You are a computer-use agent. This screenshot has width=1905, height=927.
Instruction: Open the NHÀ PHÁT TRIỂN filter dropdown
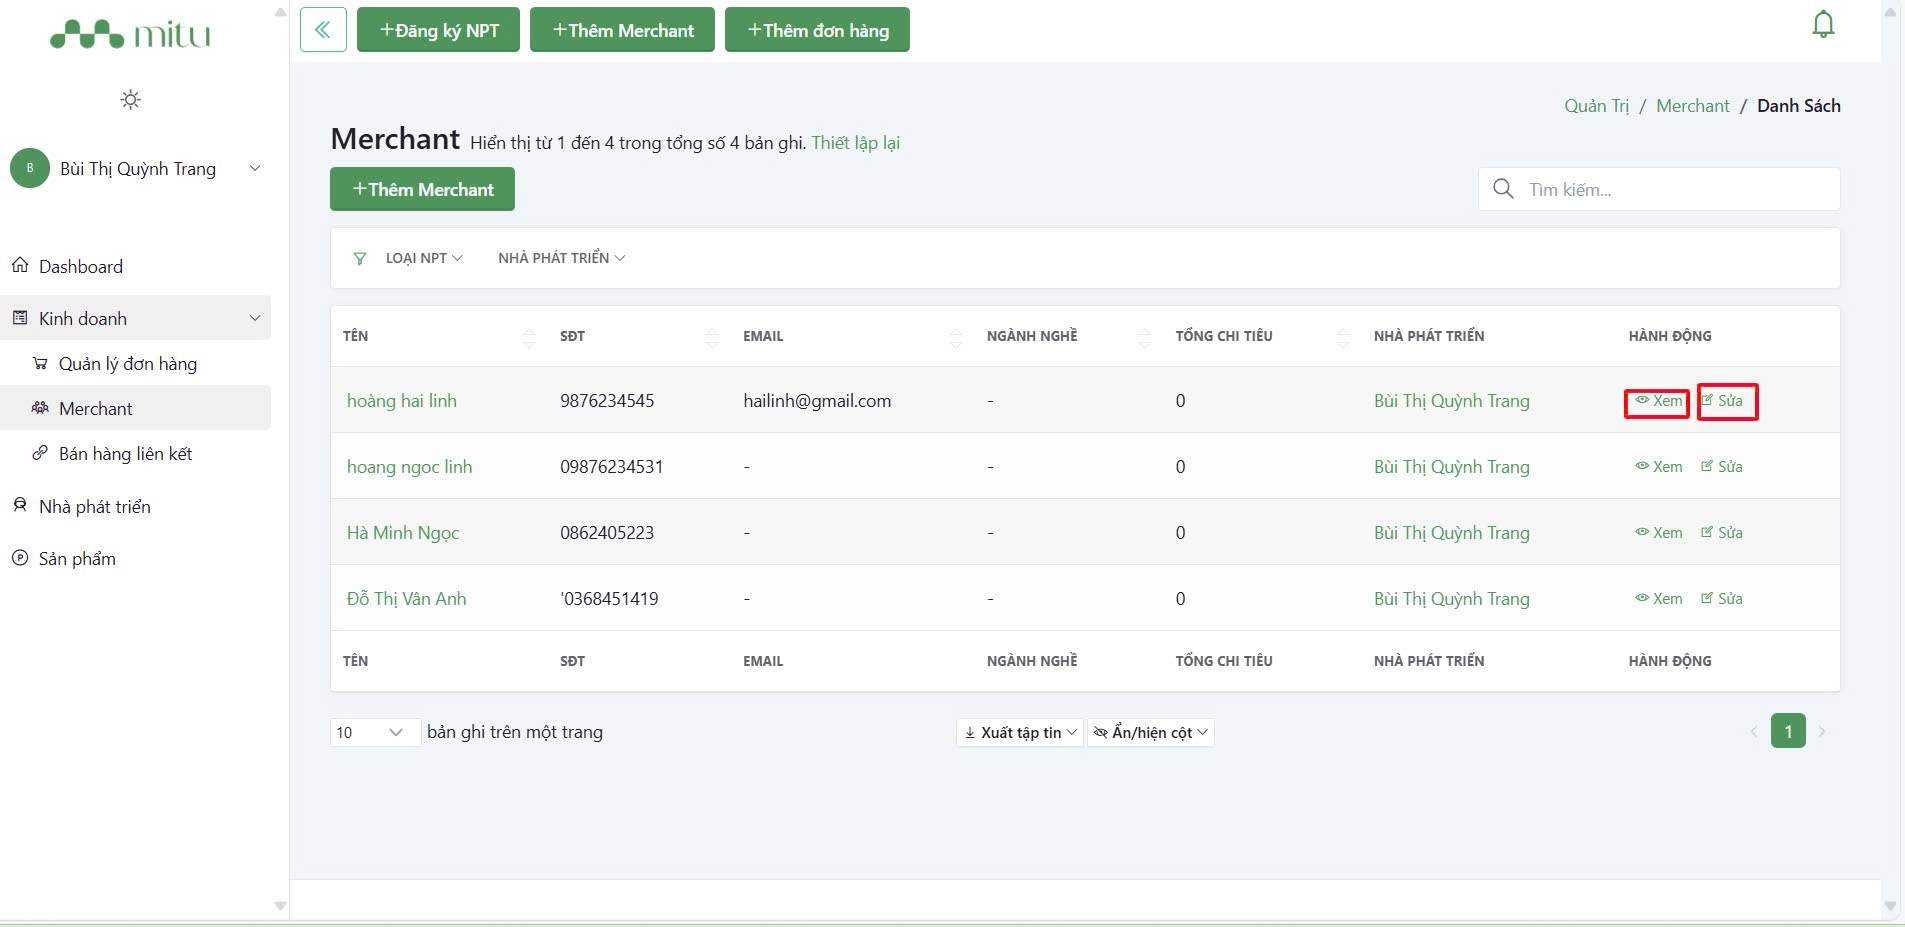tap(561, 258)
